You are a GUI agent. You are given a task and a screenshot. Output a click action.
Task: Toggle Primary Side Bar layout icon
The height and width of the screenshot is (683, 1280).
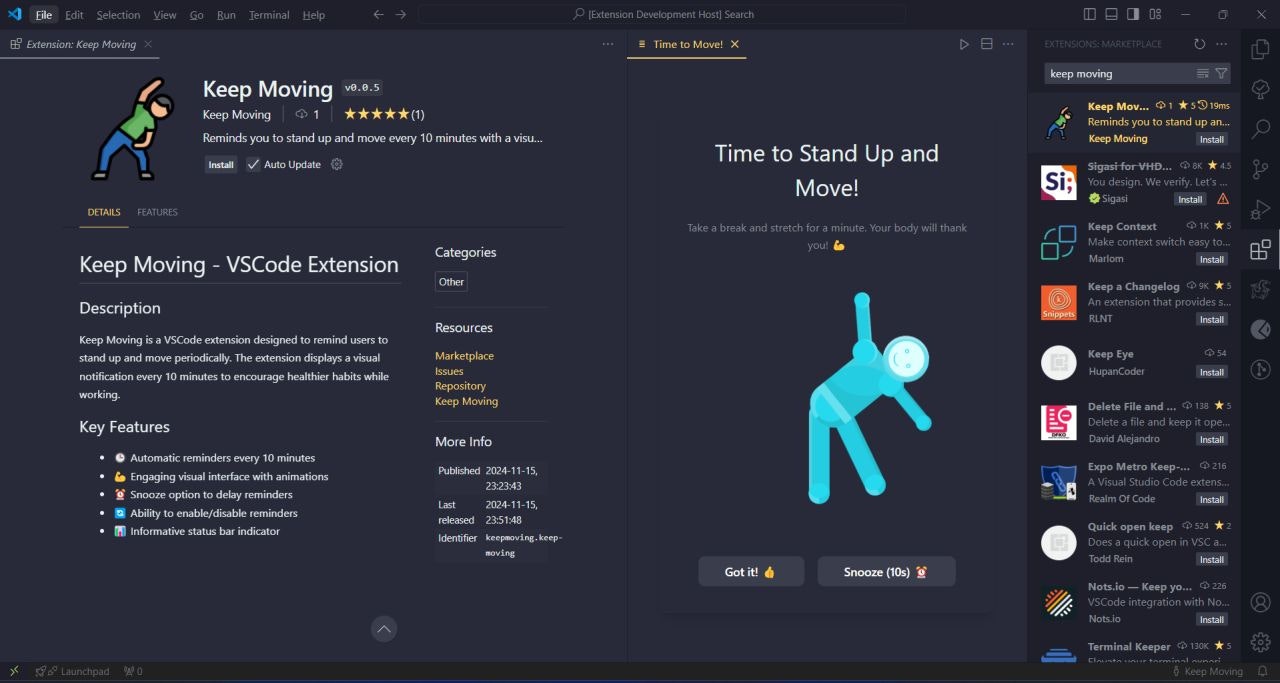point(1089,15)
